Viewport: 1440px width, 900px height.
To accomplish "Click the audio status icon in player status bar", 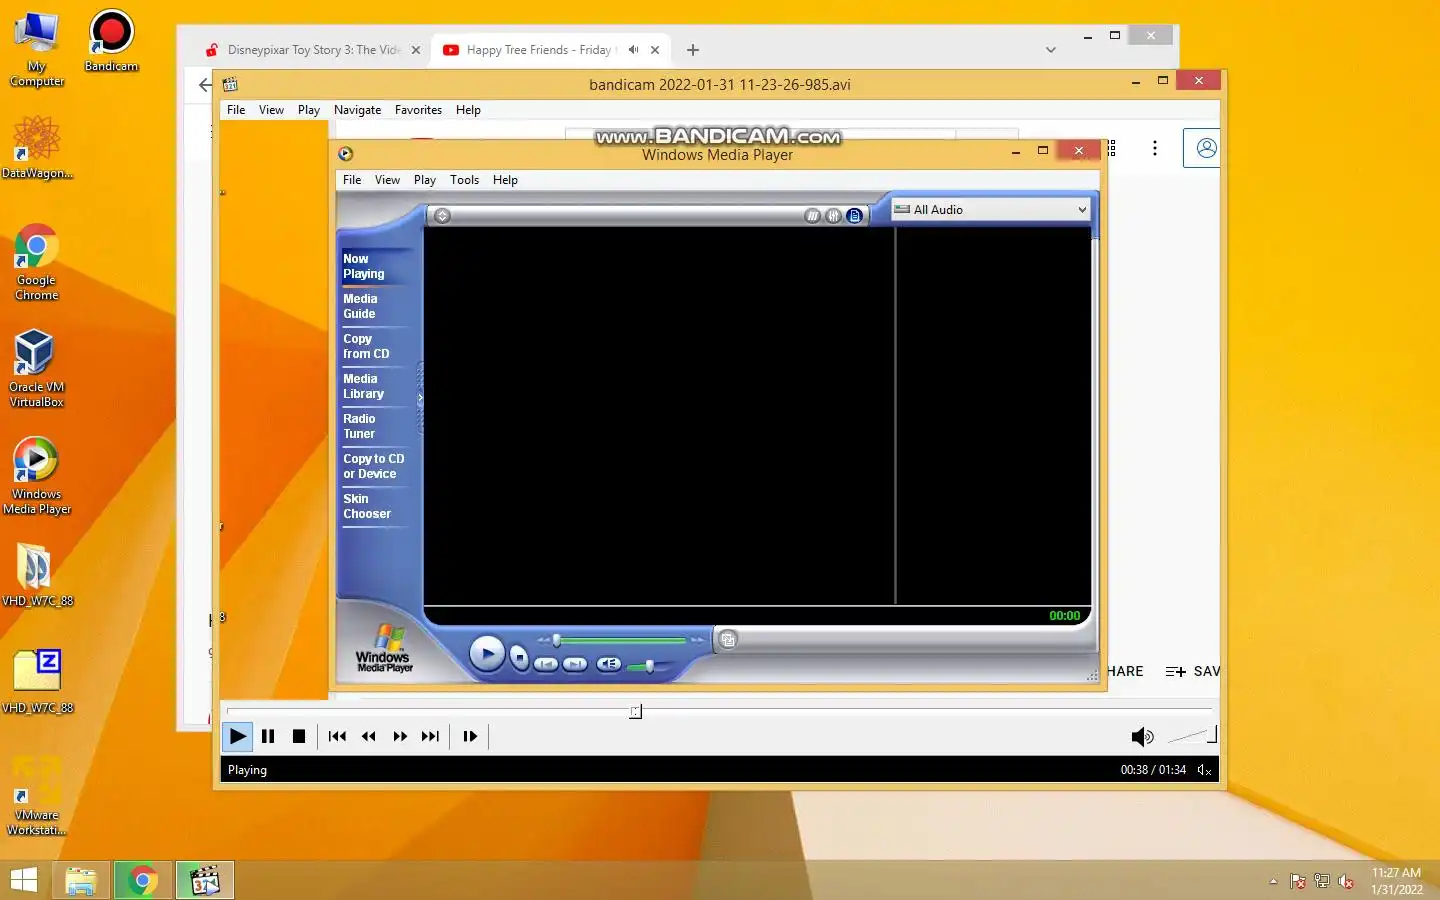I will click(1204, 770).
